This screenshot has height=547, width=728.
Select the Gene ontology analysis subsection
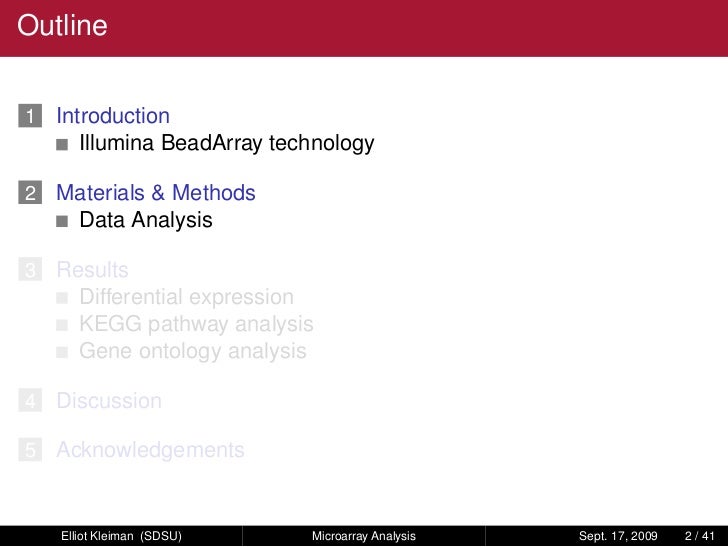click(193, 351)
